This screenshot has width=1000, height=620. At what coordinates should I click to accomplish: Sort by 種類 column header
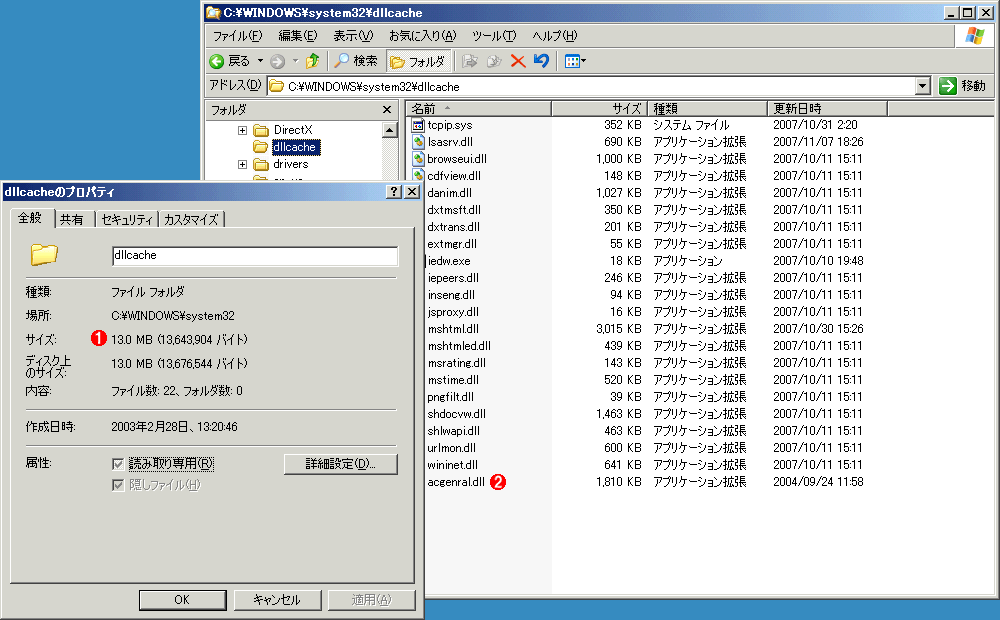pyautogui.click(x=707, y=108)
